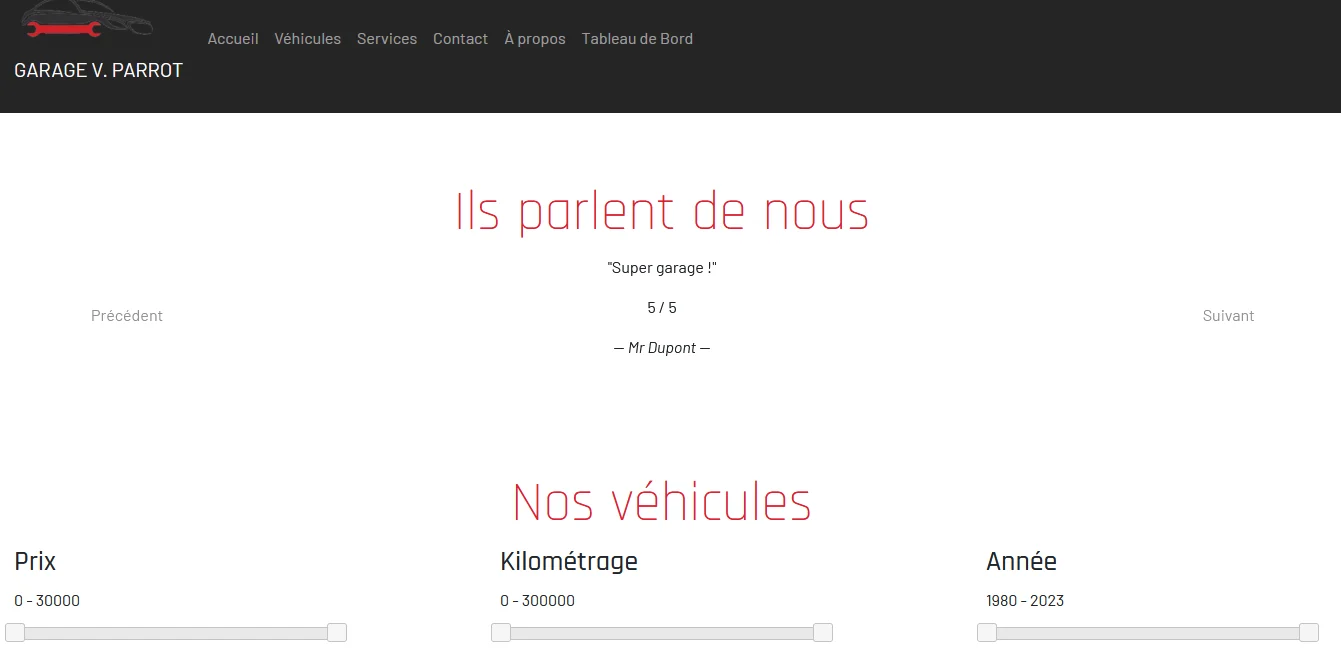
Task: Click the Kilométrage slider minimum handle
Action: tap(501, 632)
